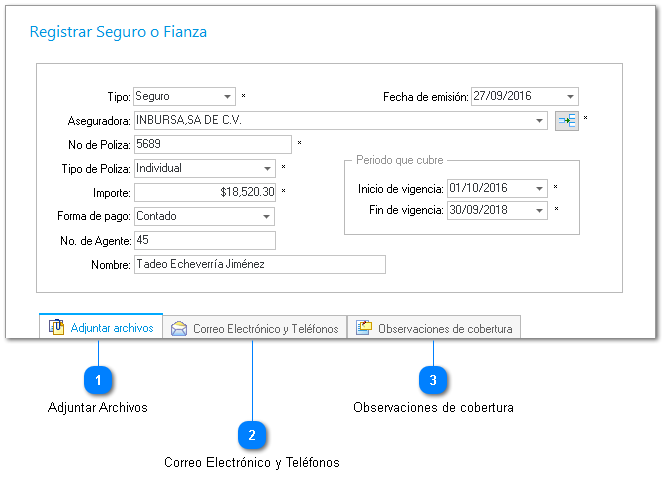Click the Nombre field with Tadeo Echeverría

pos(258,265)
